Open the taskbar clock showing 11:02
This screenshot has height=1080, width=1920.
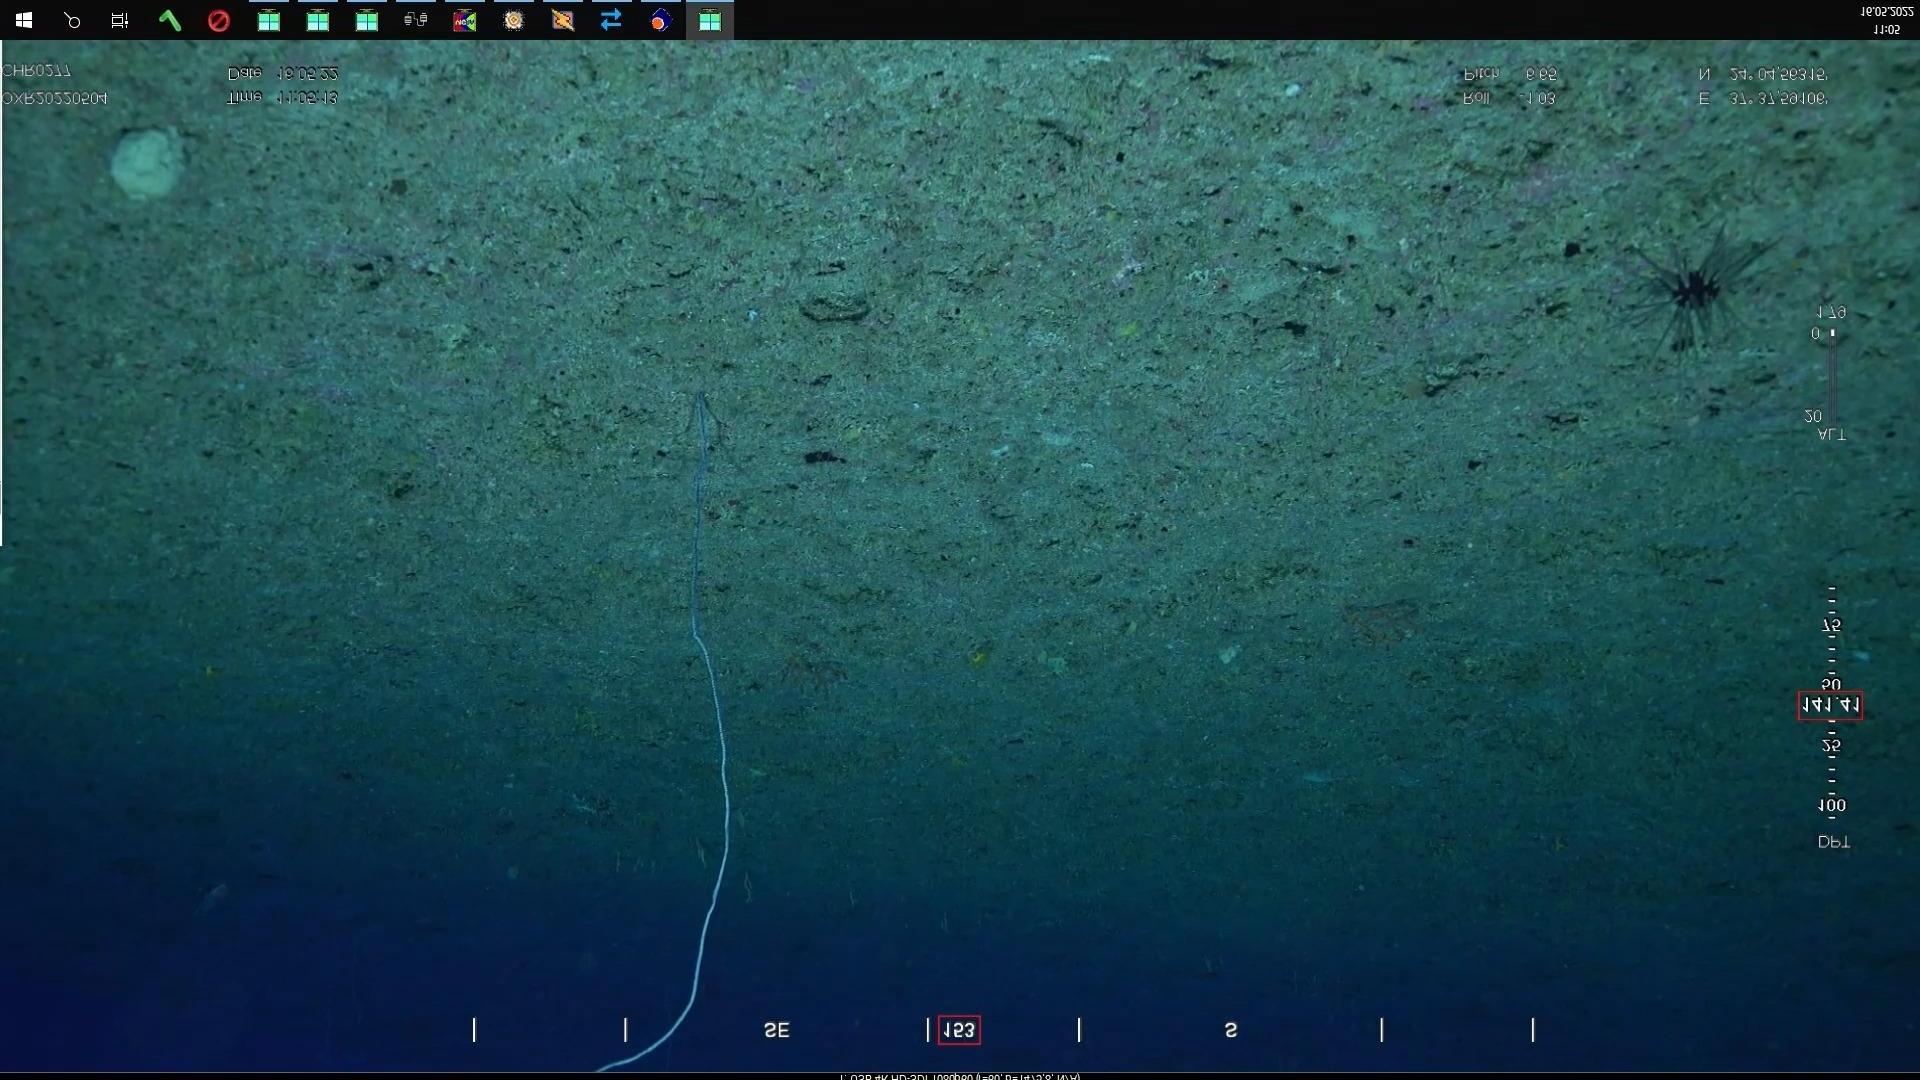click(1886, 20)
